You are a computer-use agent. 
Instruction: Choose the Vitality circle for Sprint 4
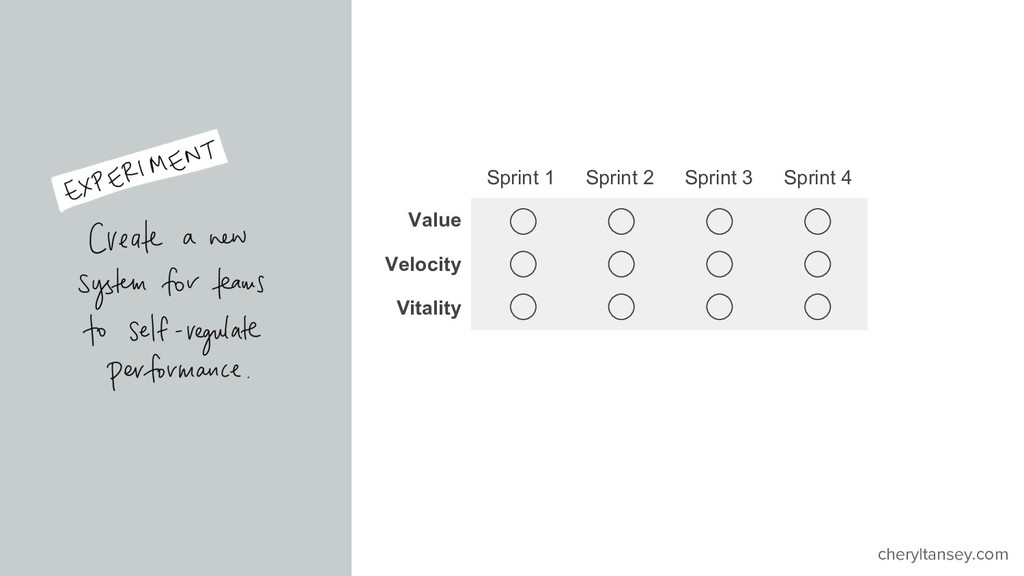tap(818, 307)
